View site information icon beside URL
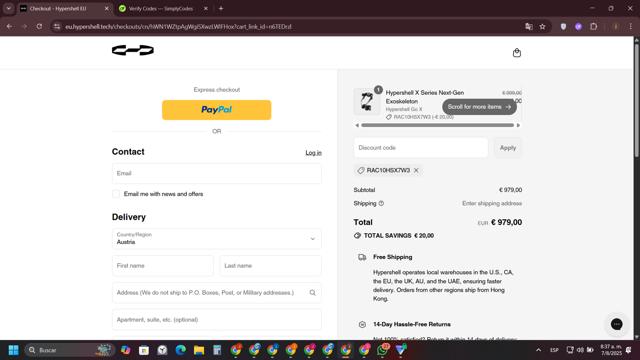Viewport: 640px width, 360px height. click(57, 27)
